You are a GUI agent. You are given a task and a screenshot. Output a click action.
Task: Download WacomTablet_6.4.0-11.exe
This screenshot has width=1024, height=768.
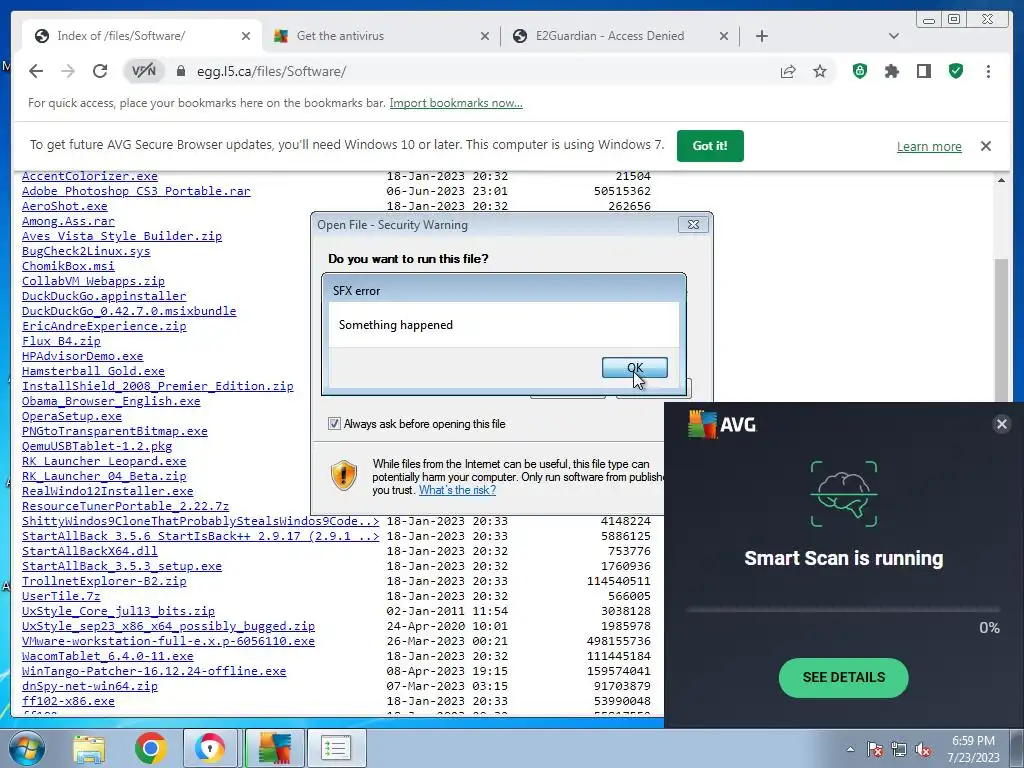(107, 656)
